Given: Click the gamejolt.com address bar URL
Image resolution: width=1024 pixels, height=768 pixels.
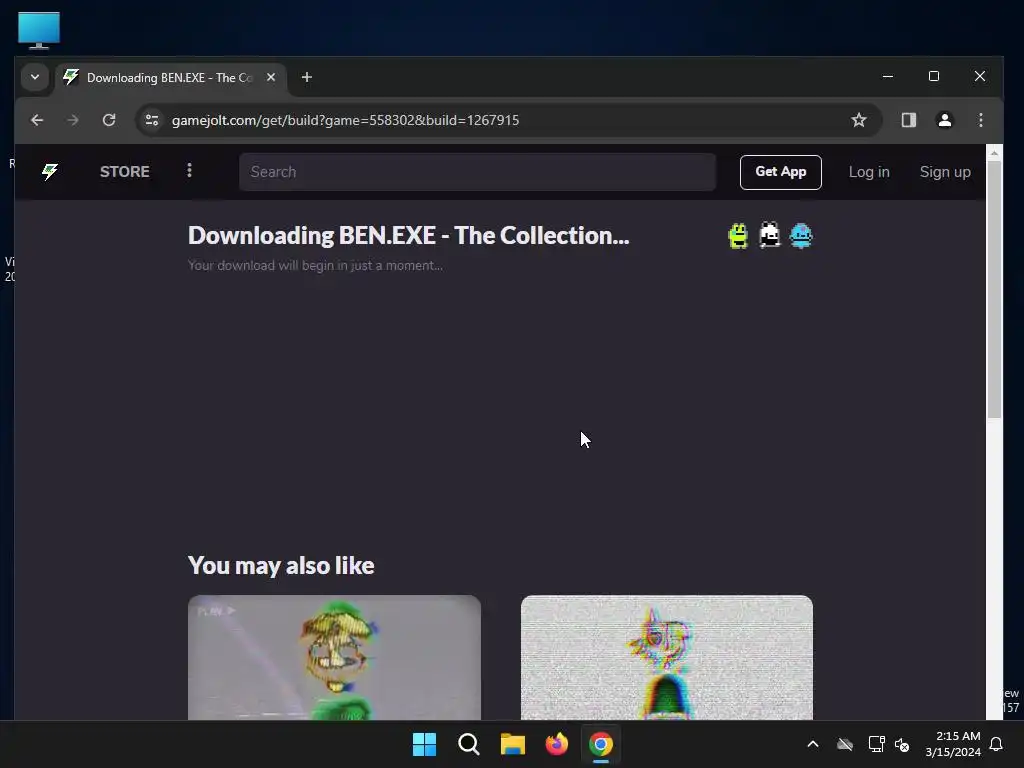Looking at the screenshot, I should point(345,120).
